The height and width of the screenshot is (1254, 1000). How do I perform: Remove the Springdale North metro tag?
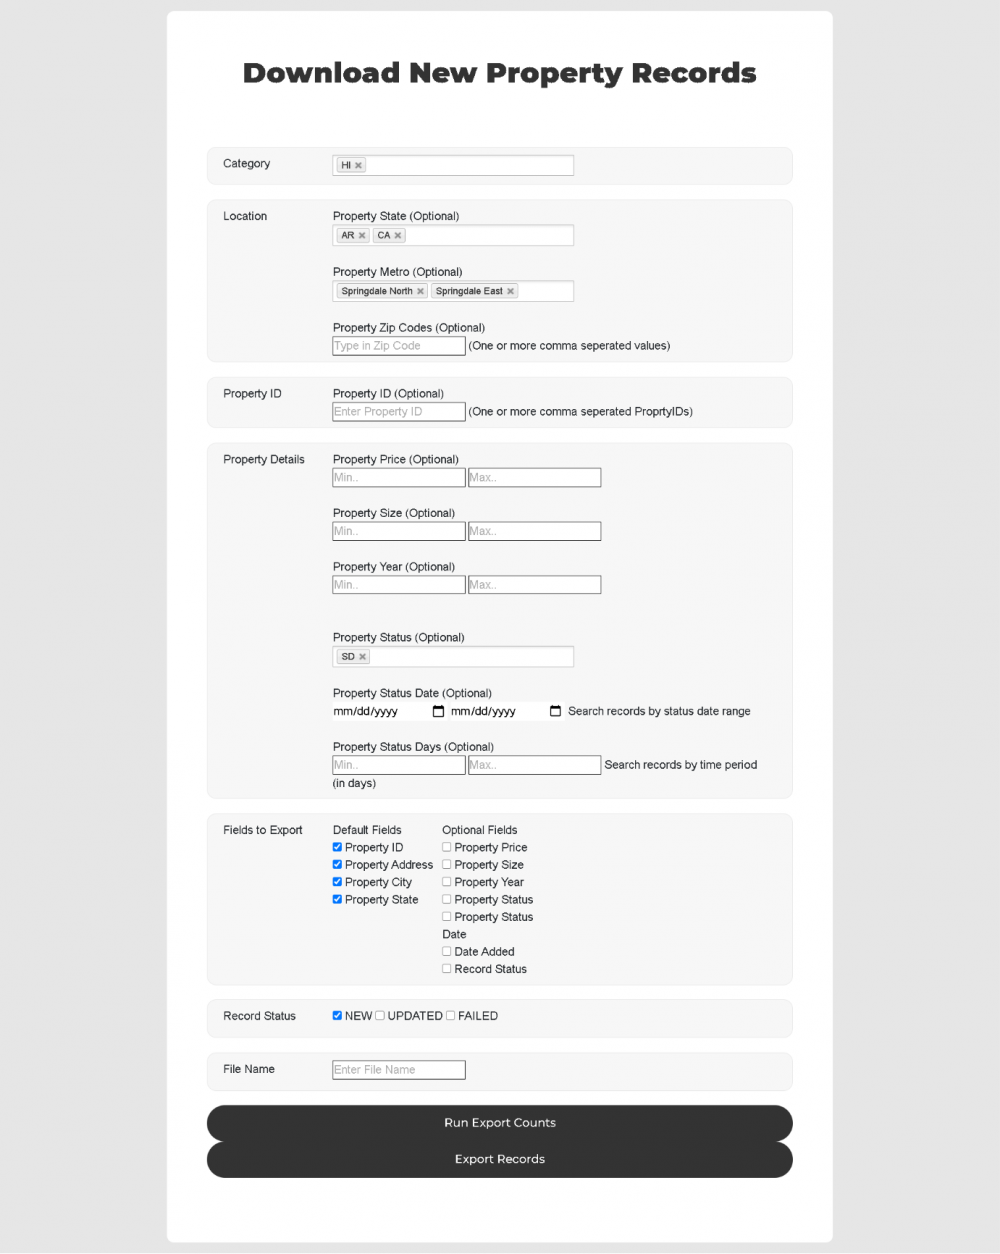420,292
